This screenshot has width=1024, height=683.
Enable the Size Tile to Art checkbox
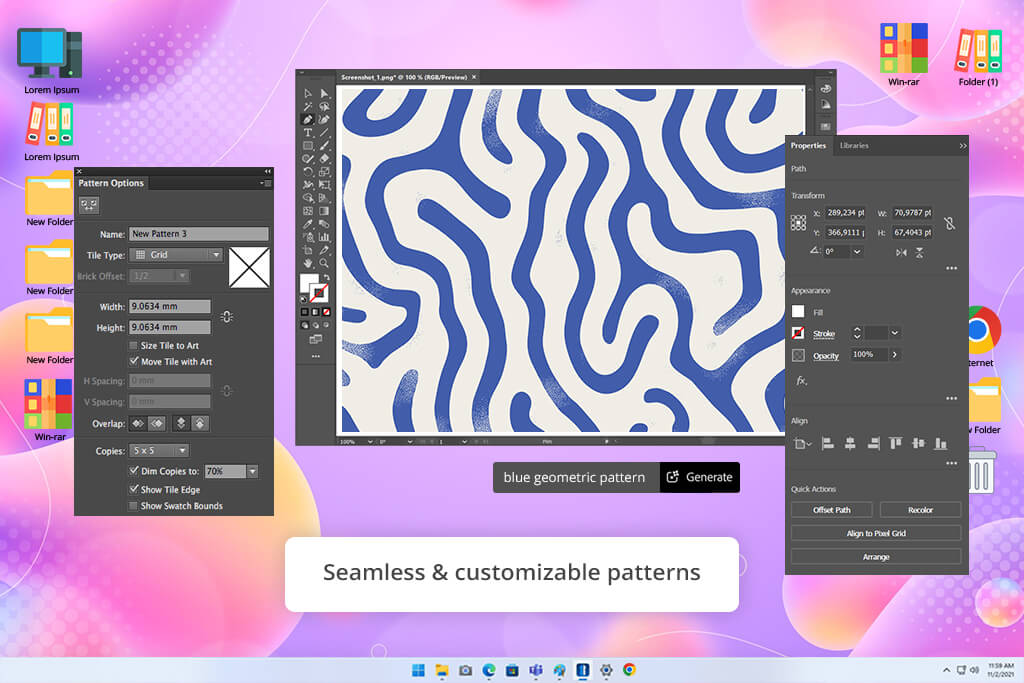point(134,345)
